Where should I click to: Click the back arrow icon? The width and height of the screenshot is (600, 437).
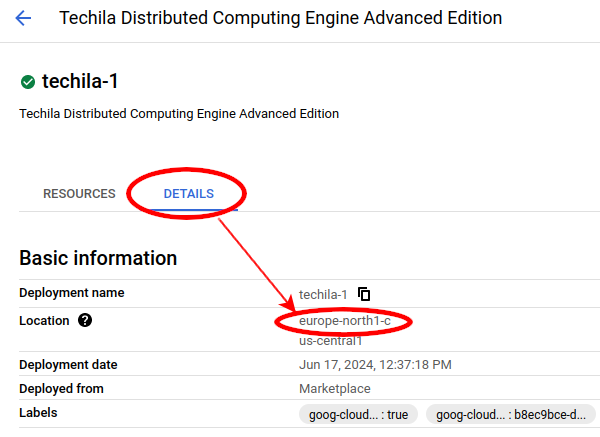[24, 19]
